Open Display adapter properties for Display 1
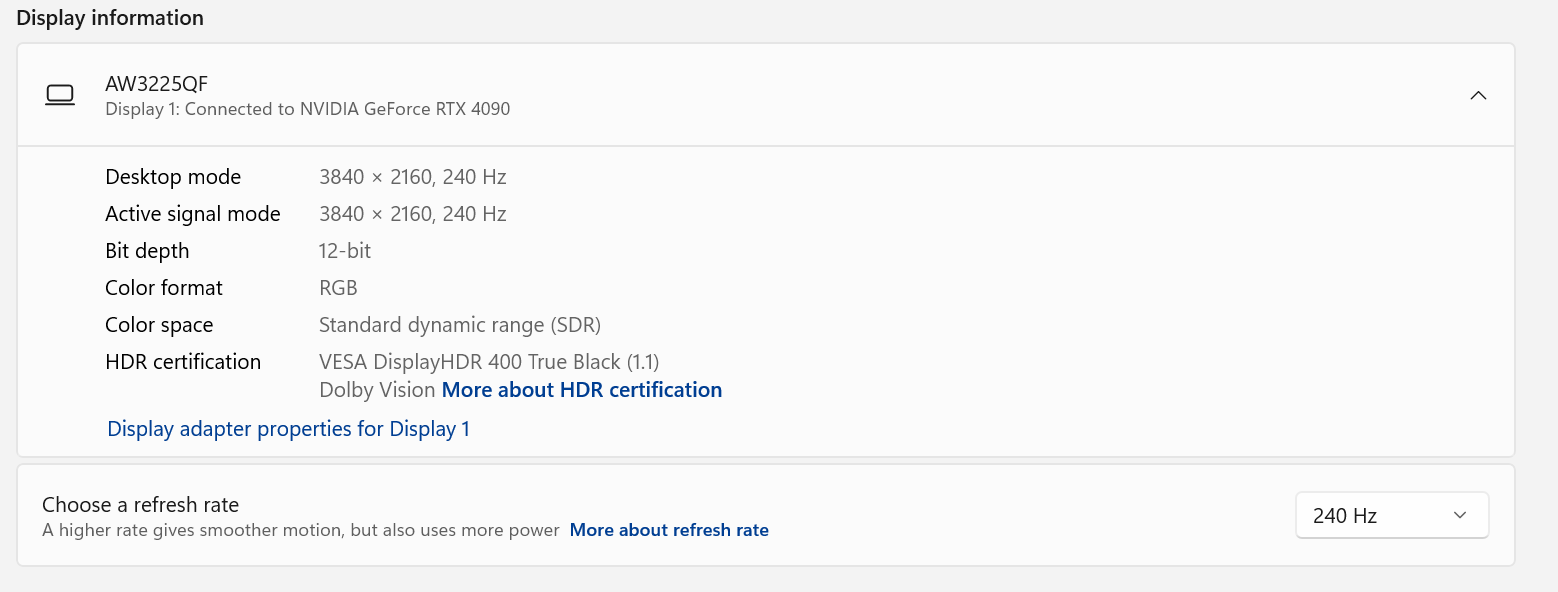 click(288, 429)
